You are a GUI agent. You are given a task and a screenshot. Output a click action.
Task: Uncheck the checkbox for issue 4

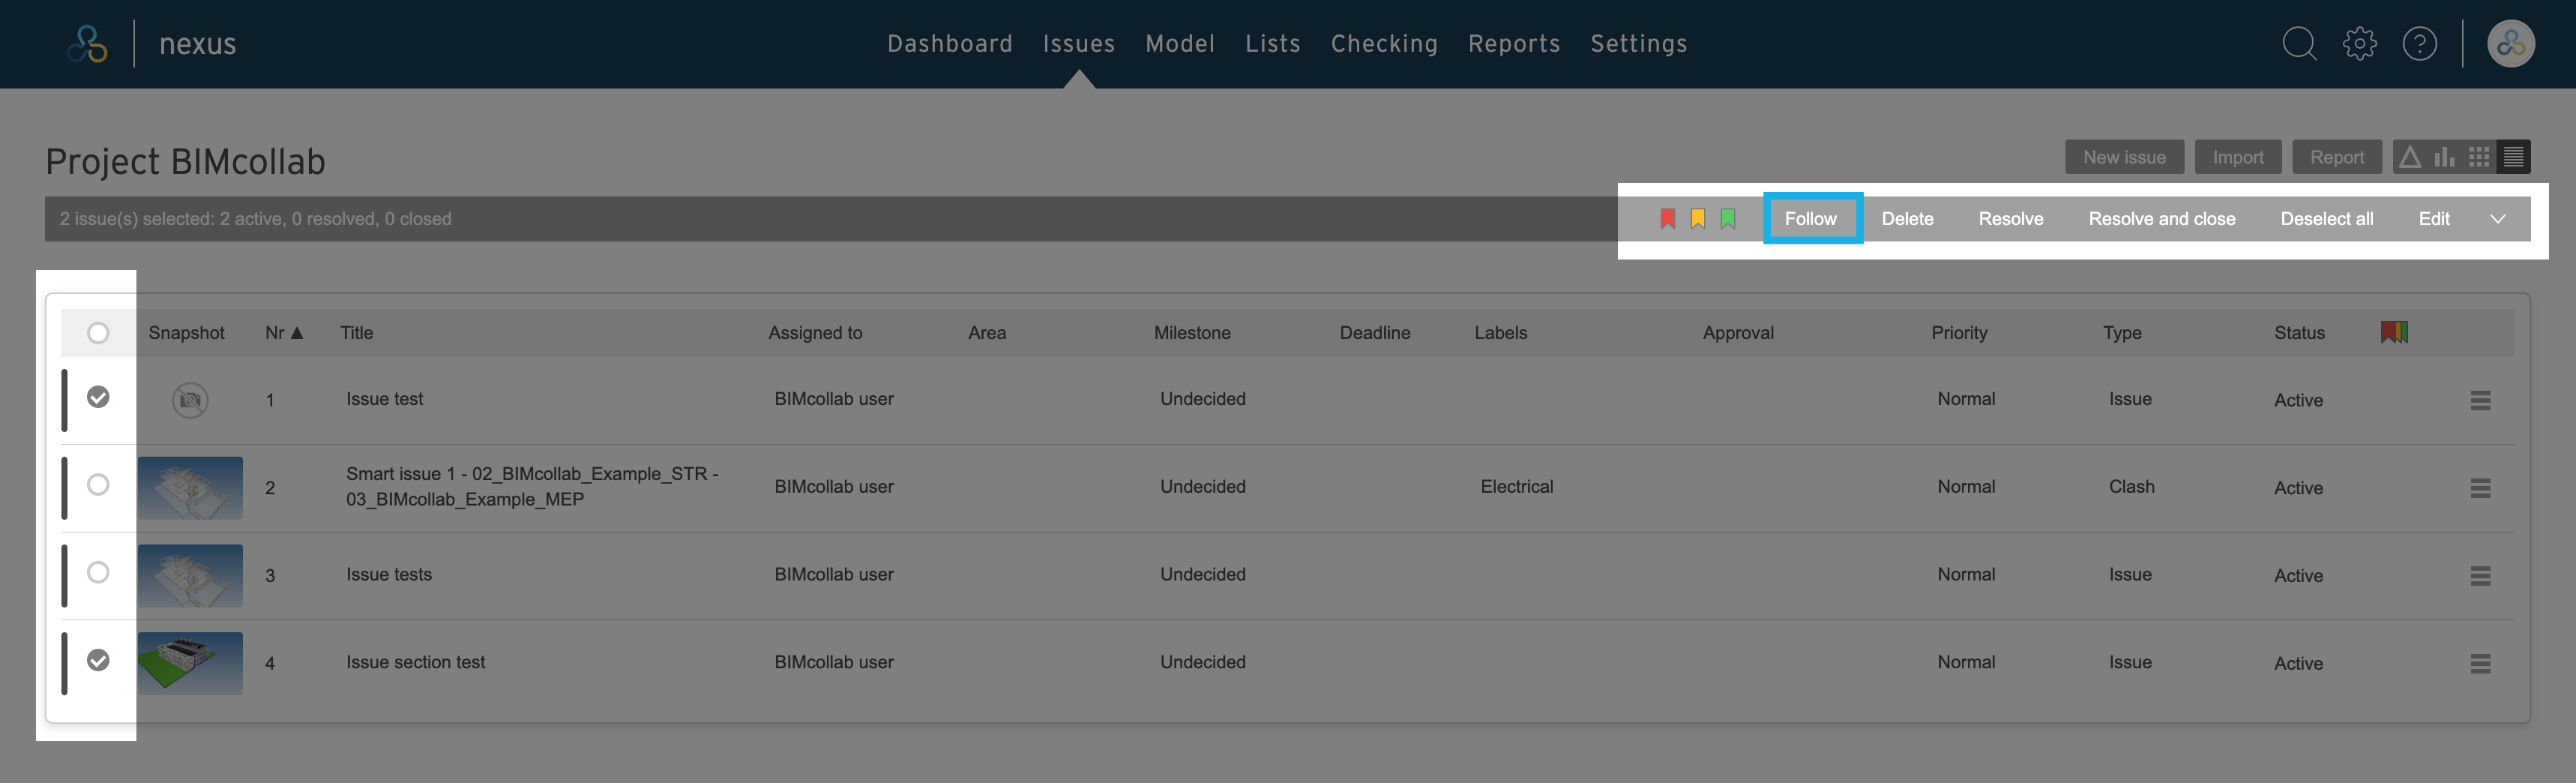click(98, 660)
